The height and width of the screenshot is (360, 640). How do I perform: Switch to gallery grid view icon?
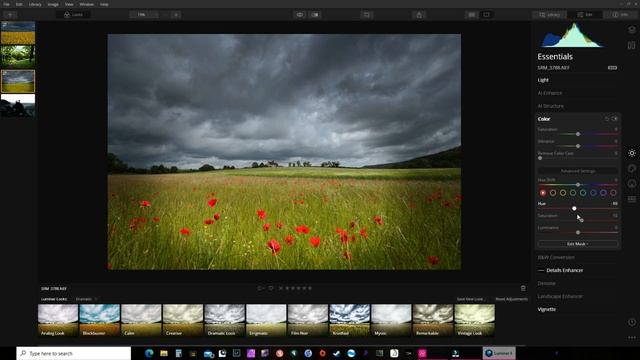[472, 15]
